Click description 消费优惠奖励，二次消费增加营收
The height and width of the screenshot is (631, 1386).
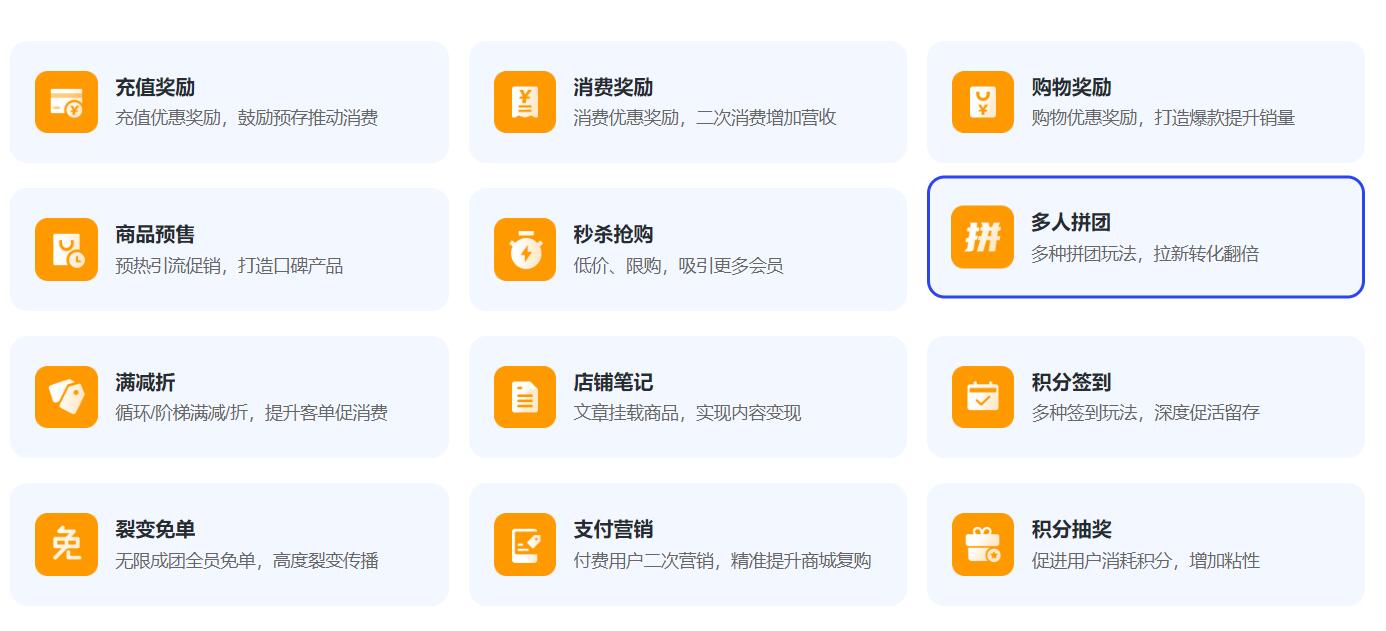tap(705, 118)
